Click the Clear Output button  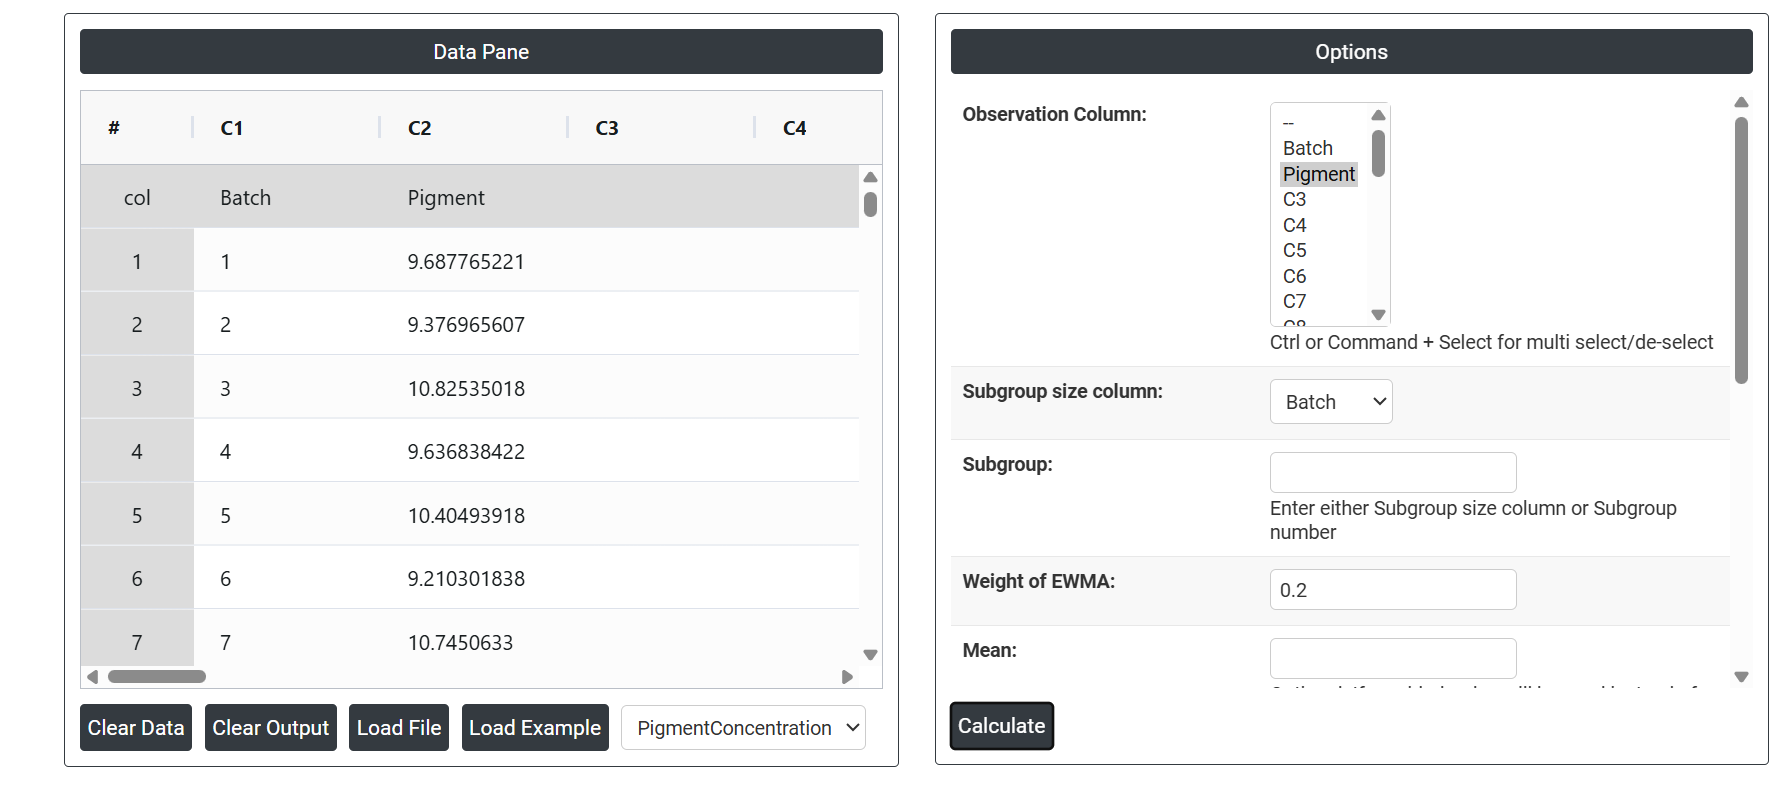point(270,728)
